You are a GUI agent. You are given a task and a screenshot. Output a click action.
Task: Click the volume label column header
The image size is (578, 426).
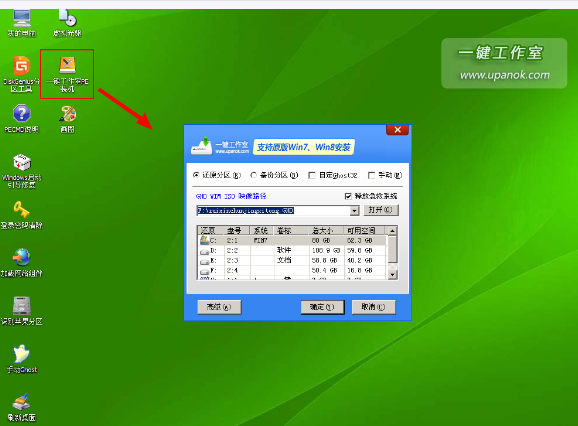point(291,231)
